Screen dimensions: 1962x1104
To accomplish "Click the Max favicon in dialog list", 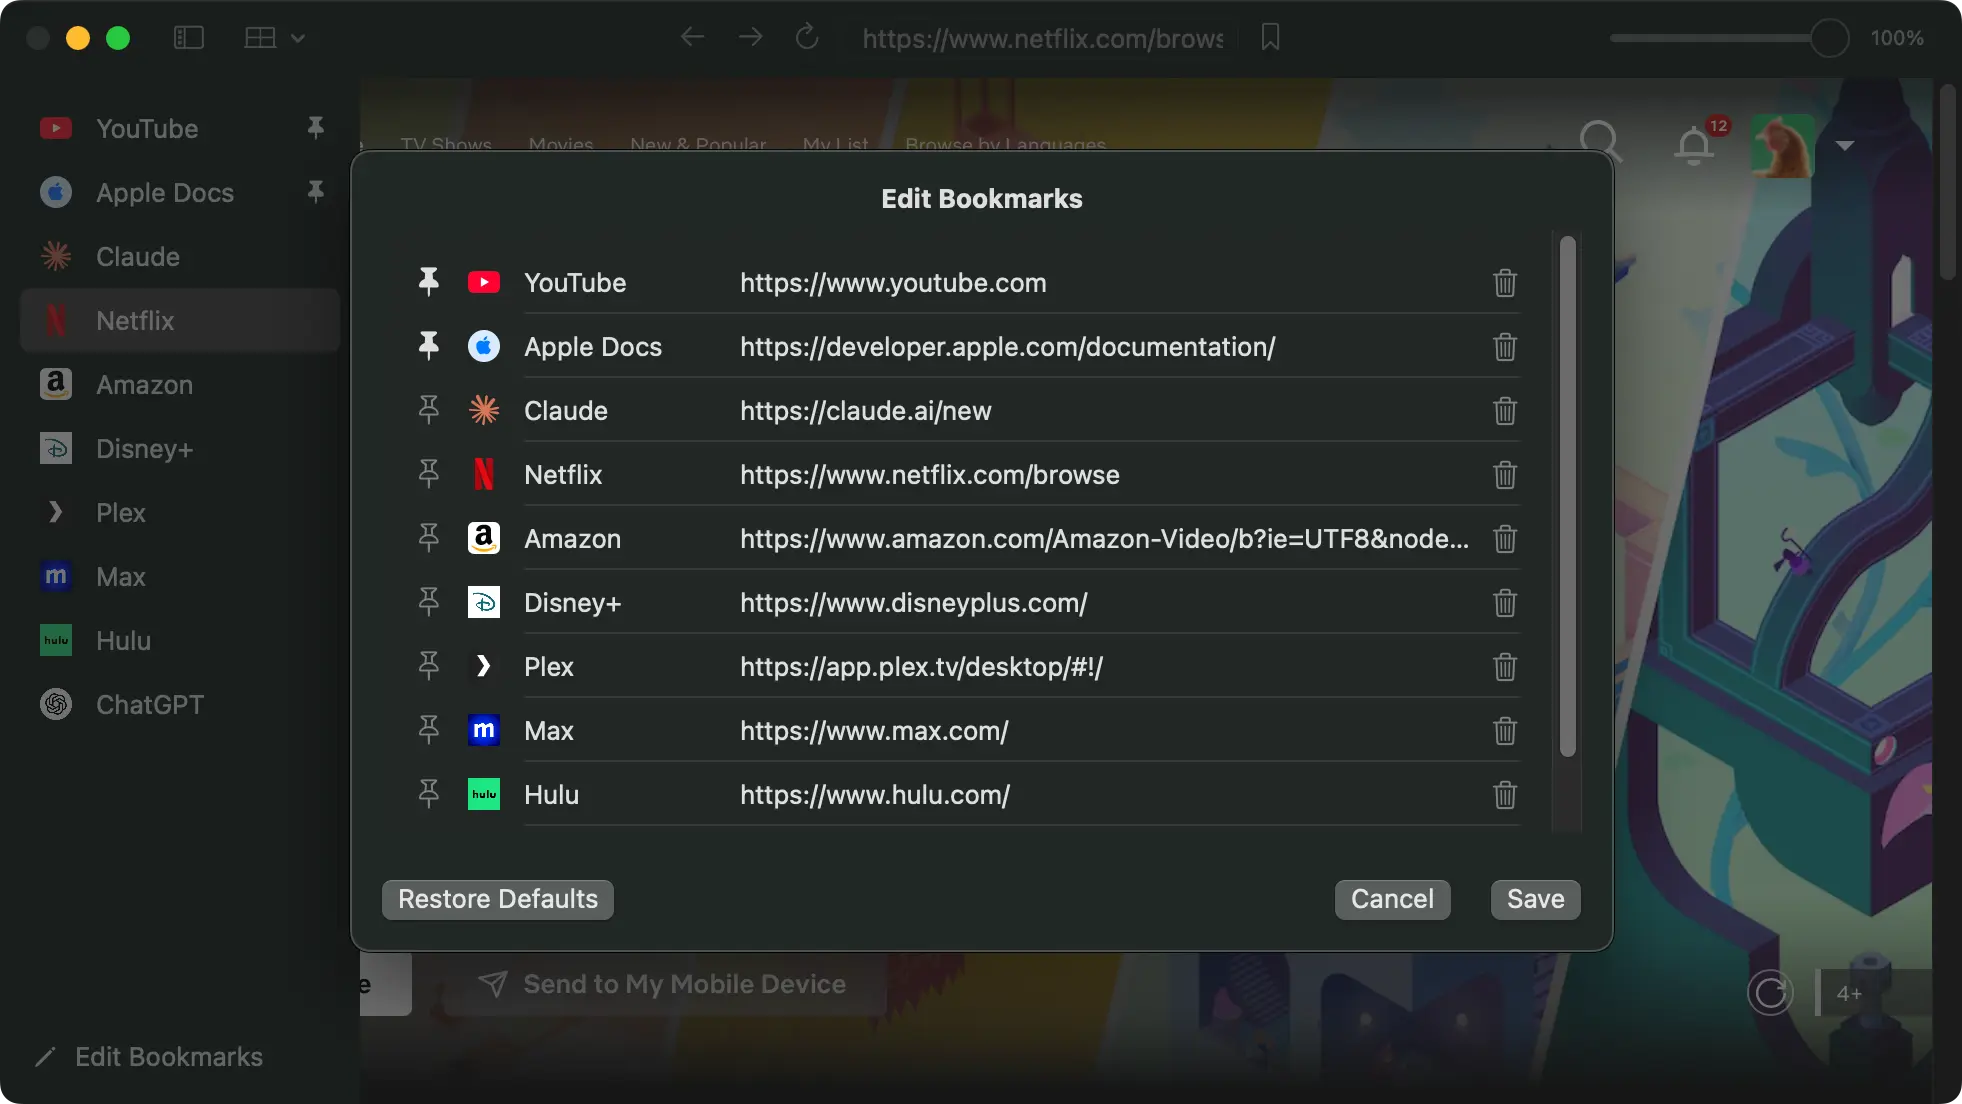I will 484,731.
